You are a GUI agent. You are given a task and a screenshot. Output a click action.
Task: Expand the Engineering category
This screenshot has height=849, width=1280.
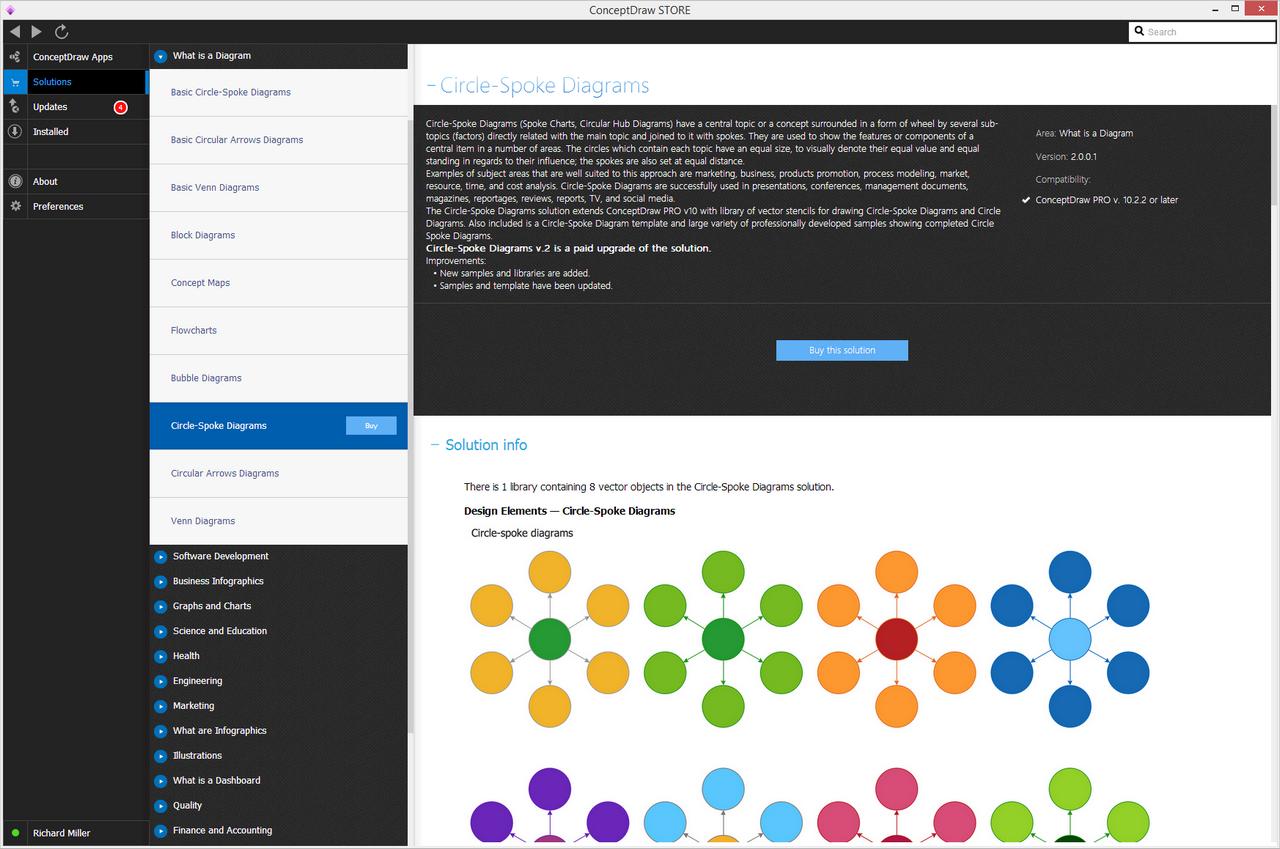pos(161,681)
